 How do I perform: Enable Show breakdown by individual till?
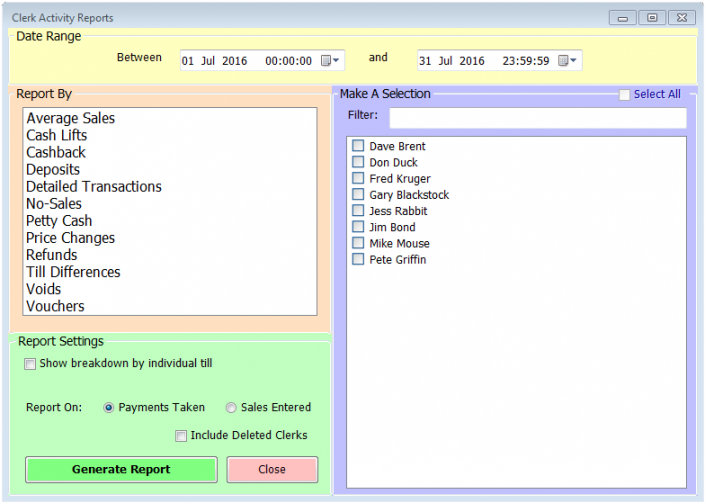[x=30, y=364]
